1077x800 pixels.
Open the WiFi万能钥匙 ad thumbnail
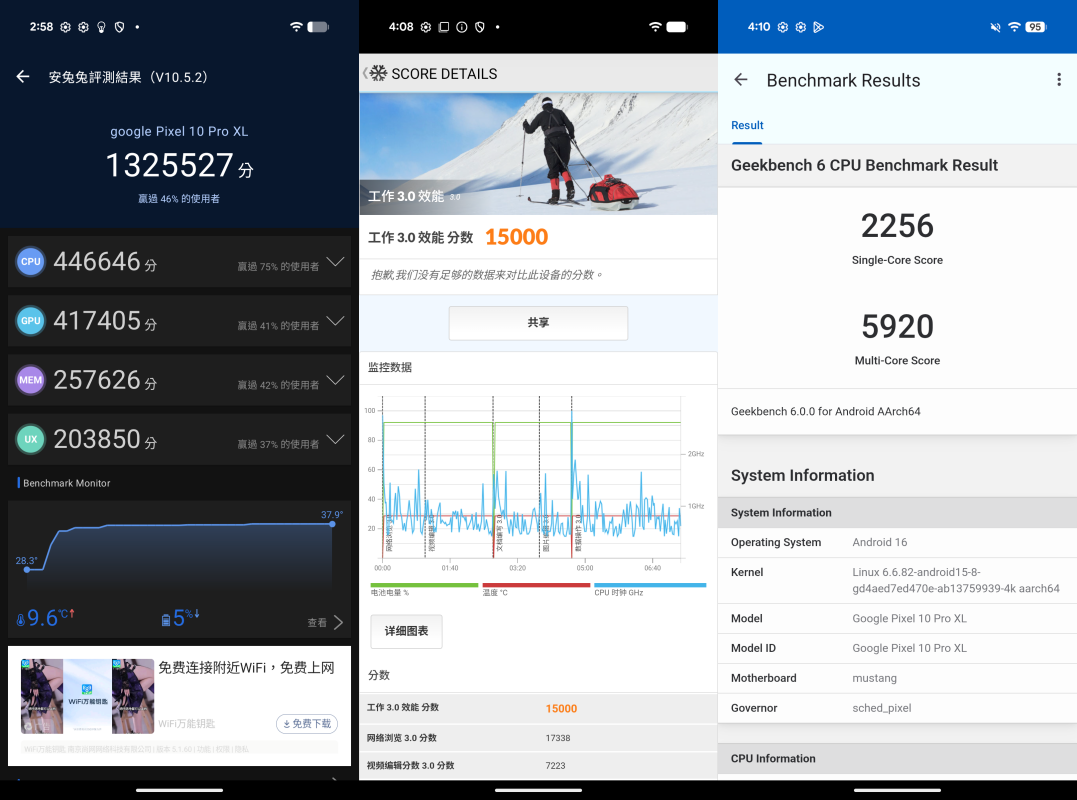(x=87, y=696)
